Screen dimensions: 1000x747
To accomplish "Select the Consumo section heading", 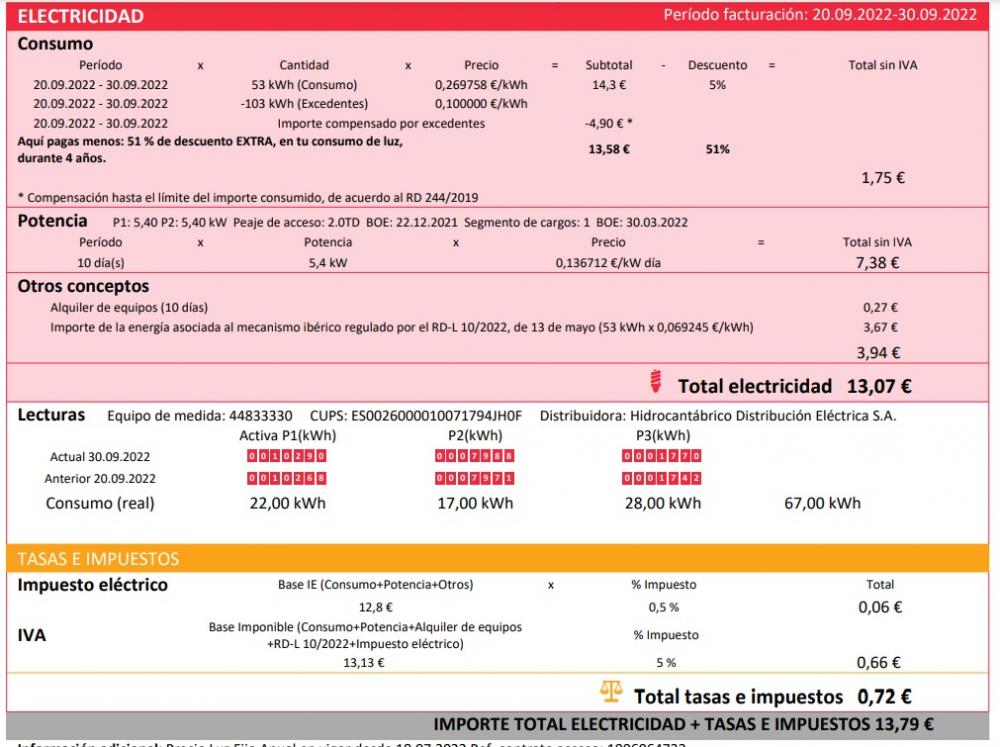I will click(55, 43).
